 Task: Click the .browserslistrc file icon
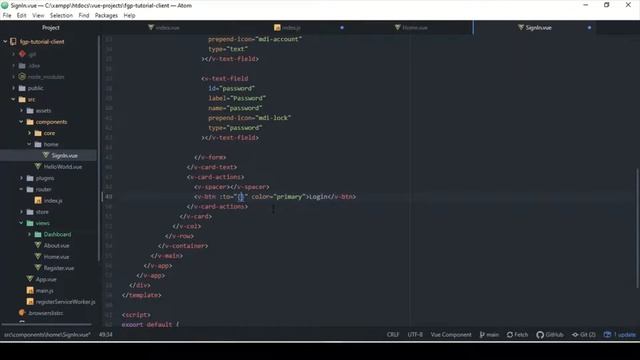pos(22,313)
